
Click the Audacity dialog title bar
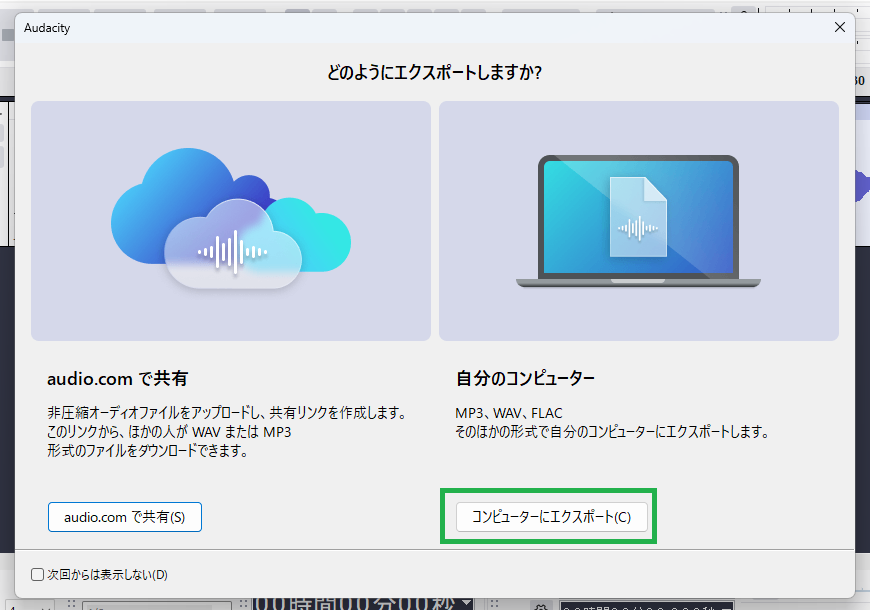[x=400, y=27]
